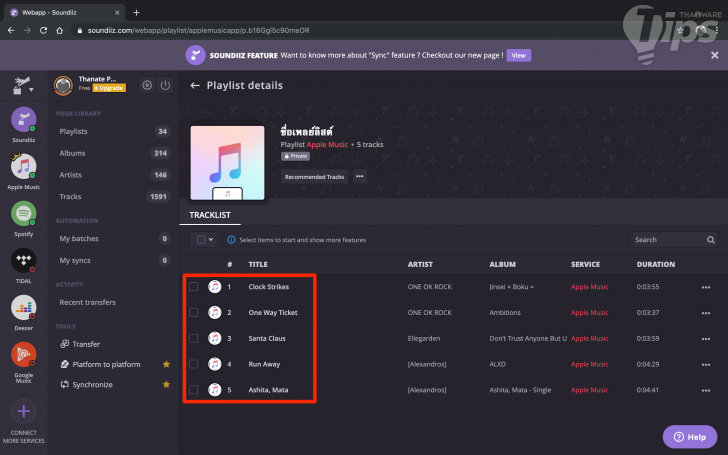Select the Deezer service icon
This screenshot has width=728, height=455.
pos(24,307)
